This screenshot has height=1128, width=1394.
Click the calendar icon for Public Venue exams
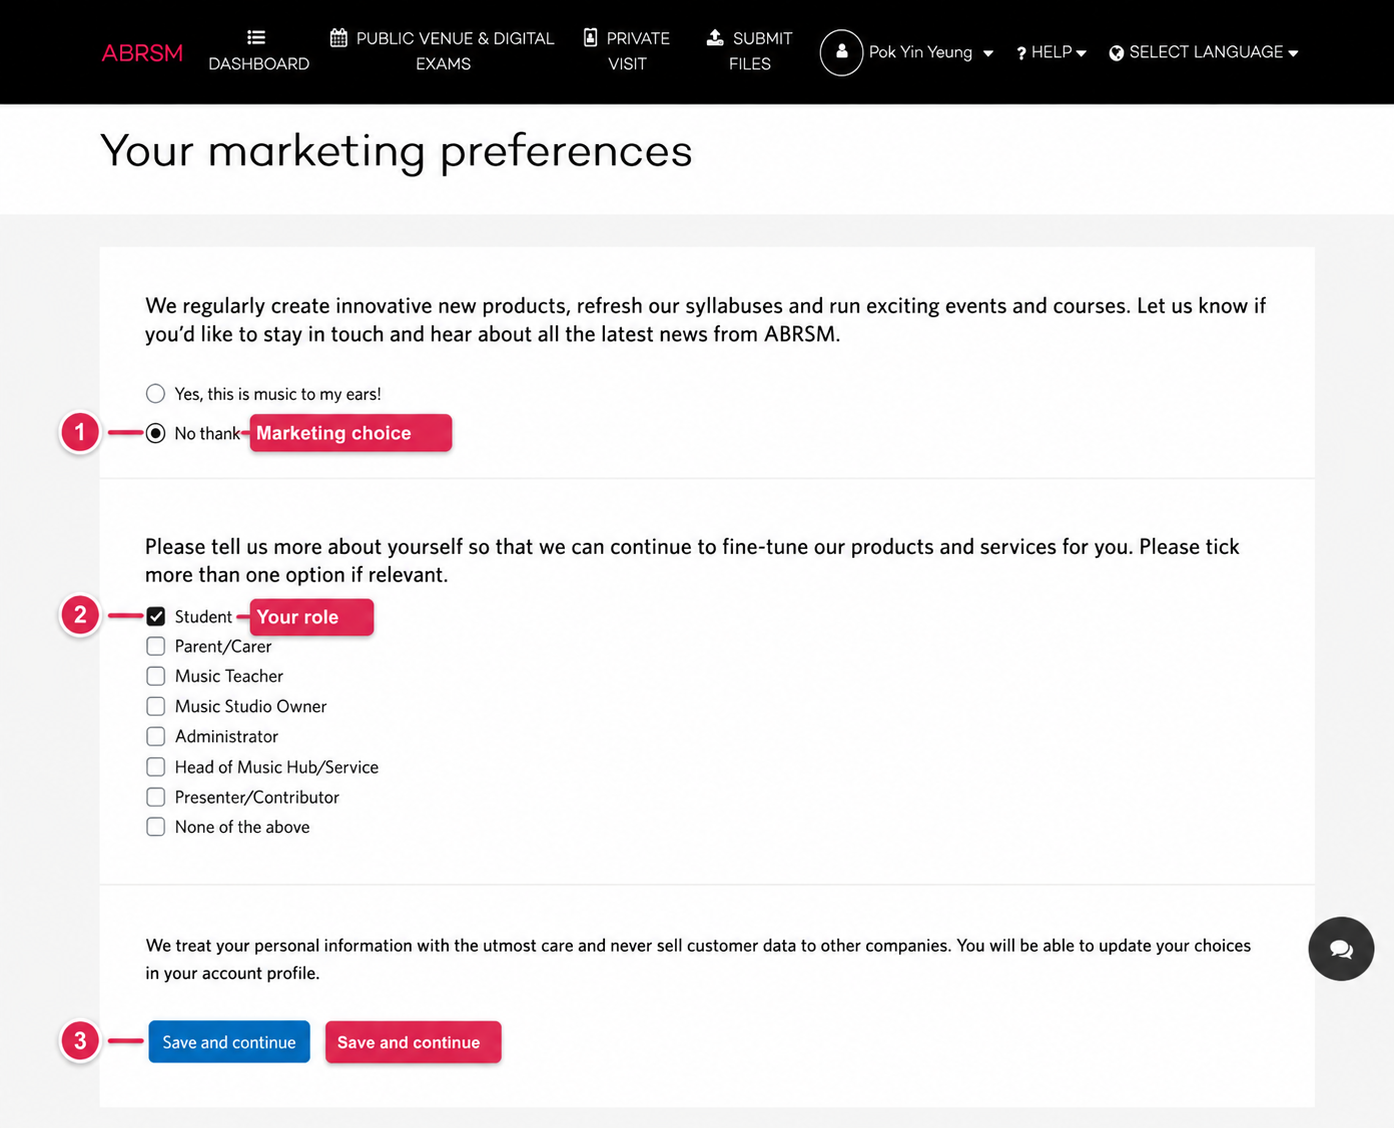(x=339, y=38)
